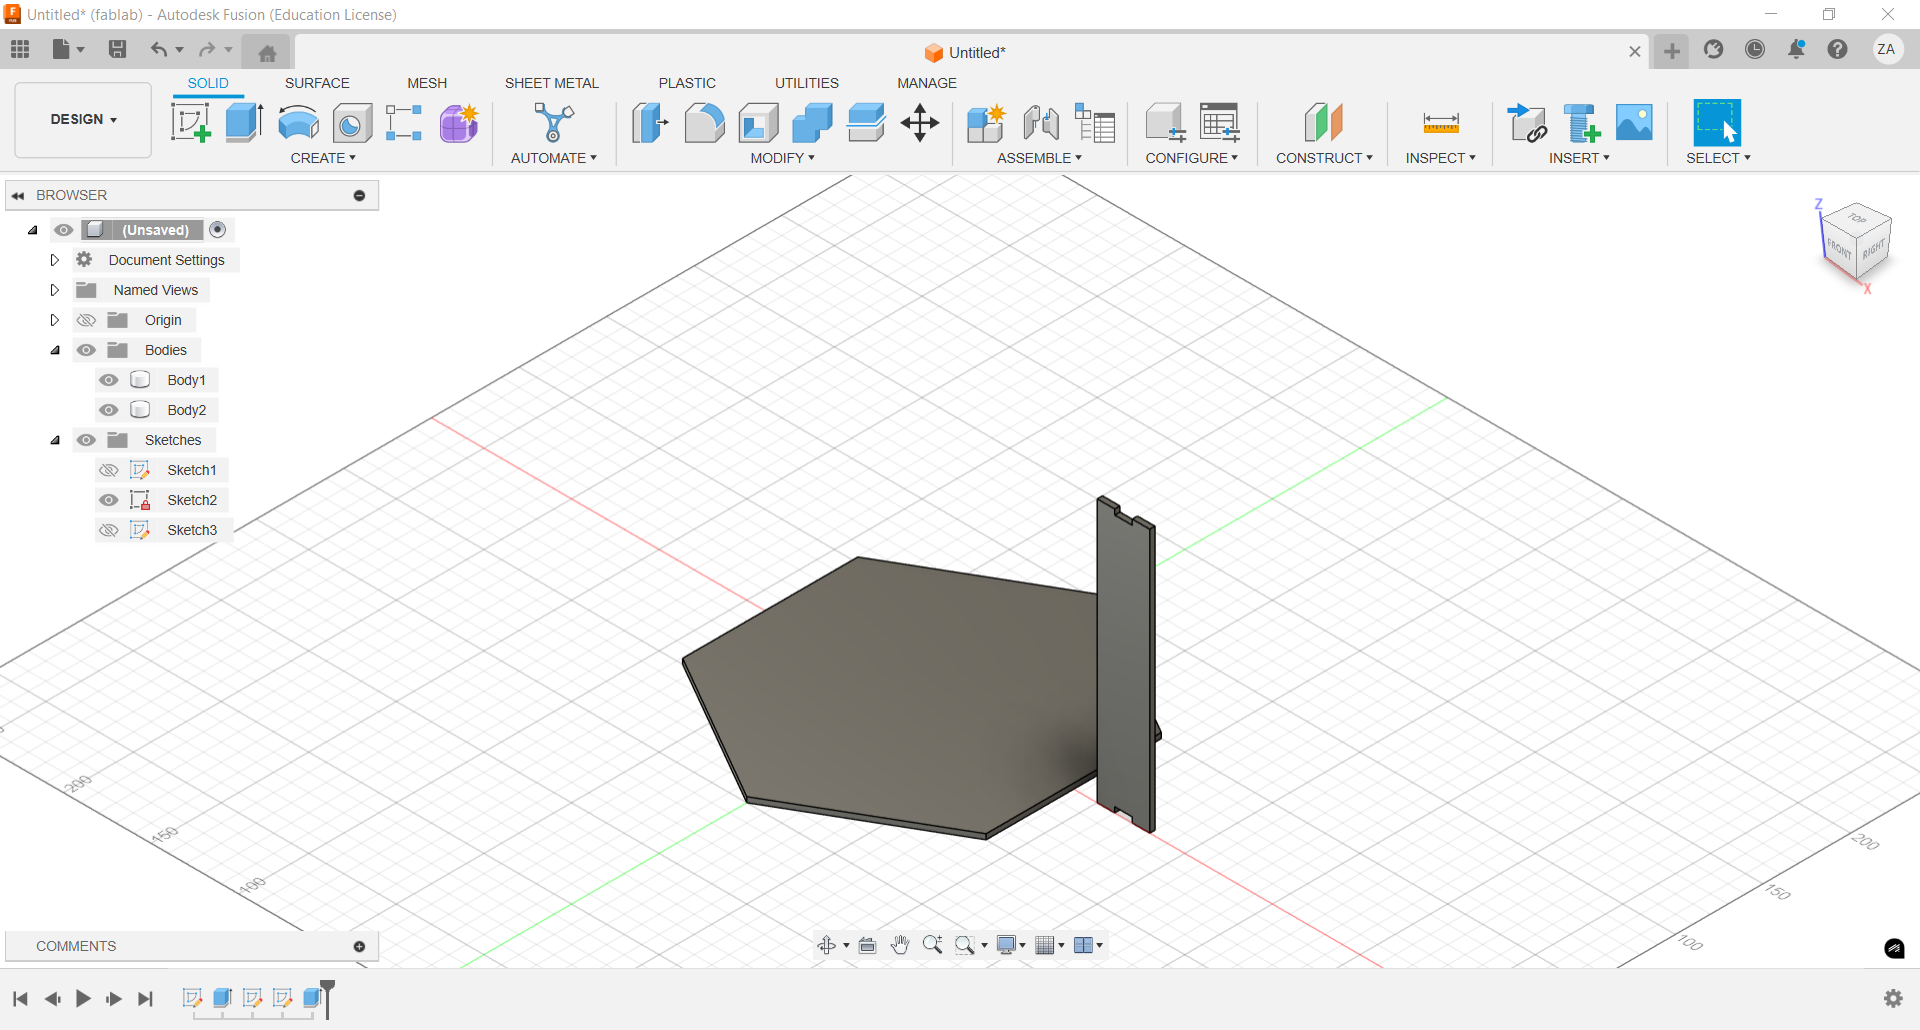
Task: Show Sketch1 using its eye icon
Action: click(109, 470)
